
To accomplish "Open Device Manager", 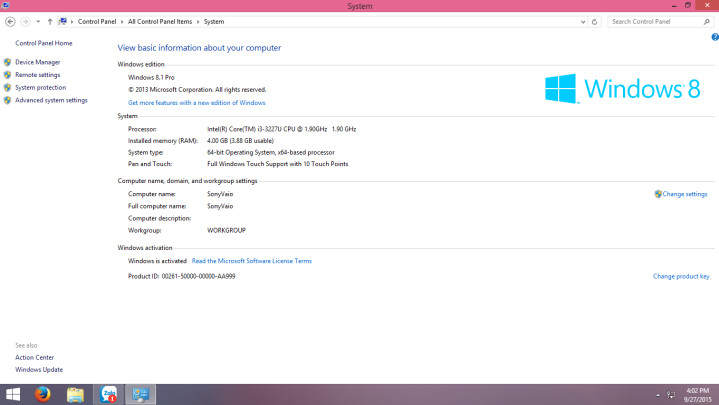I will click(37, 62).
